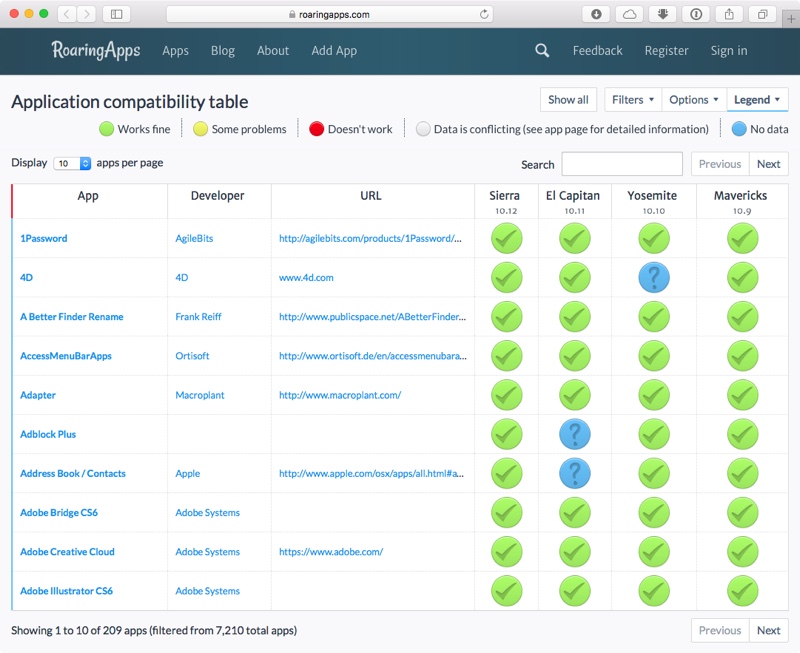
Task: Click Adapter Mavericks green checkmark icon
Action: pyautogui.click(x=742, y=395)
